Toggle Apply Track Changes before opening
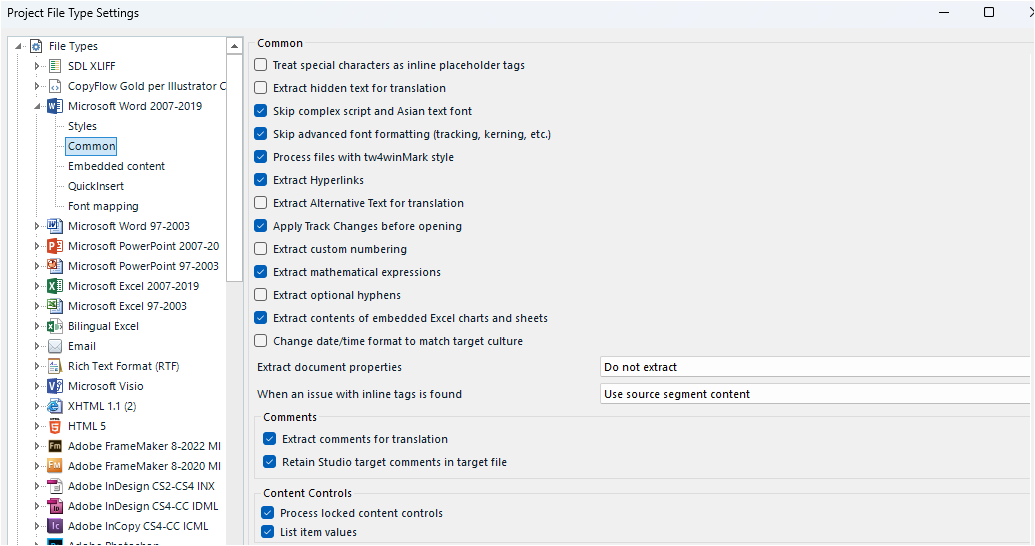 [261, 226]
